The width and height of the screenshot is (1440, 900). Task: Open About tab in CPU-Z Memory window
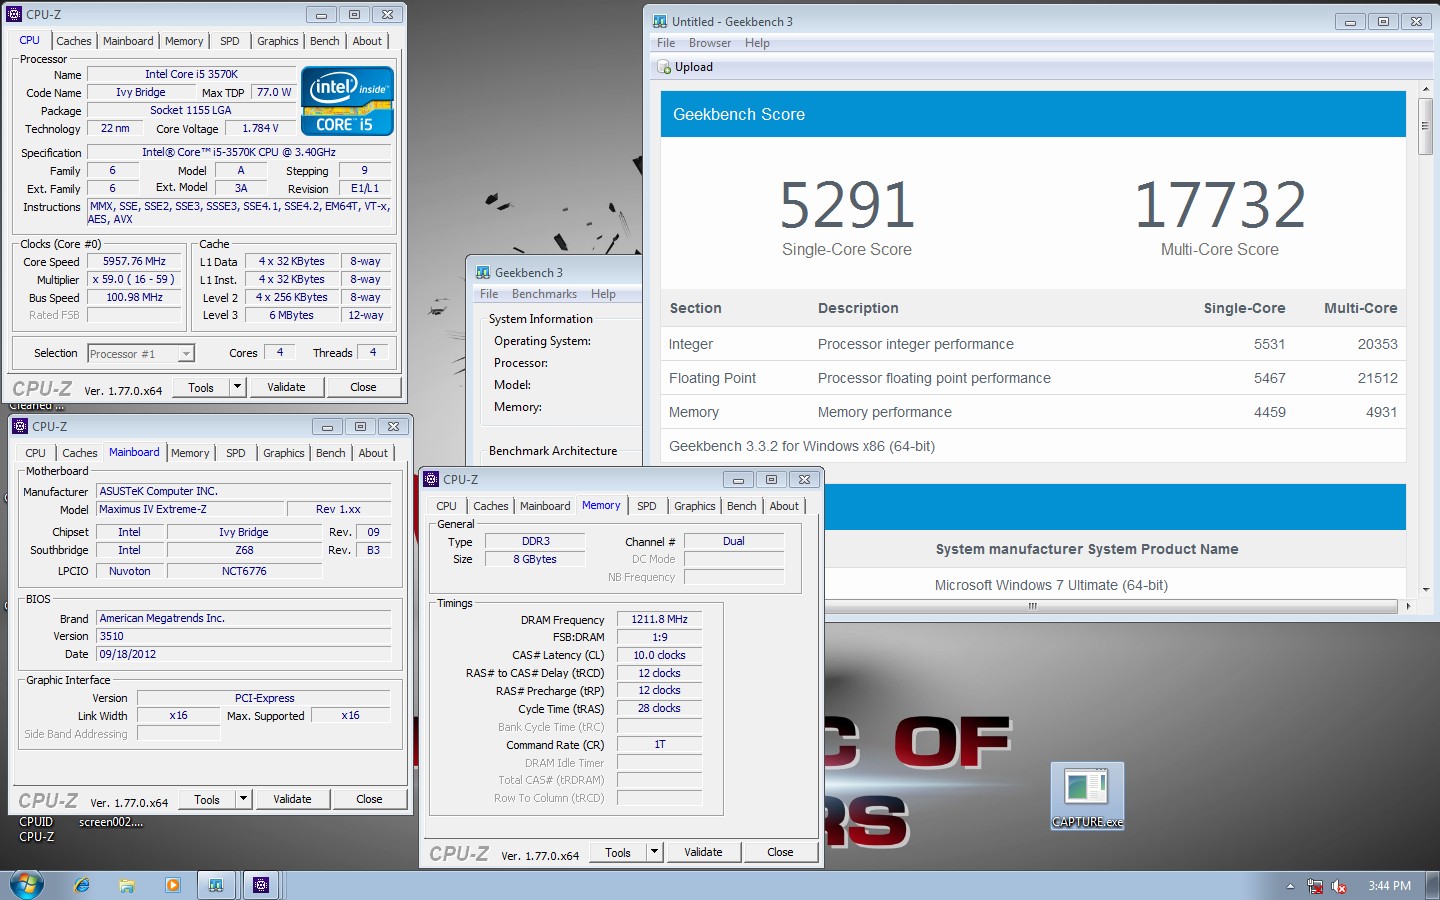tap(784, 506)
